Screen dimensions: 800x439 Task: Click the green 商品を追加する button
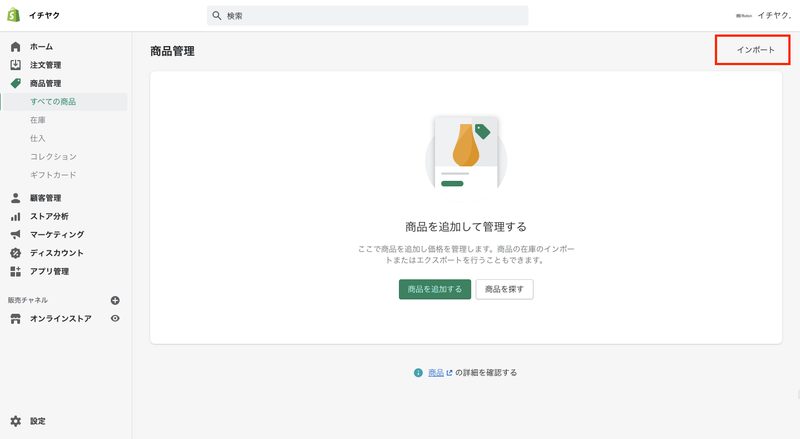[435, 289]
